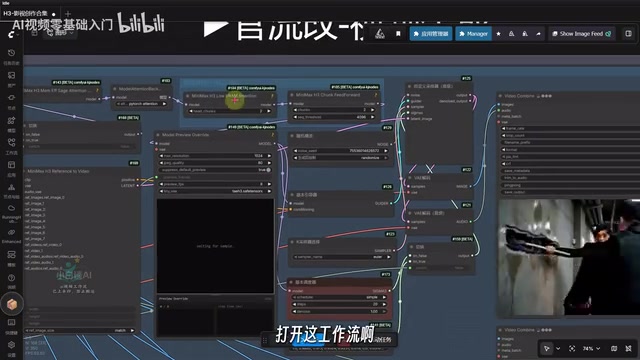Open the keyboard shortcuts sidebar icon
Image resolution: width=640 pixels, height=360 pixels.
(x=11, y=322)
